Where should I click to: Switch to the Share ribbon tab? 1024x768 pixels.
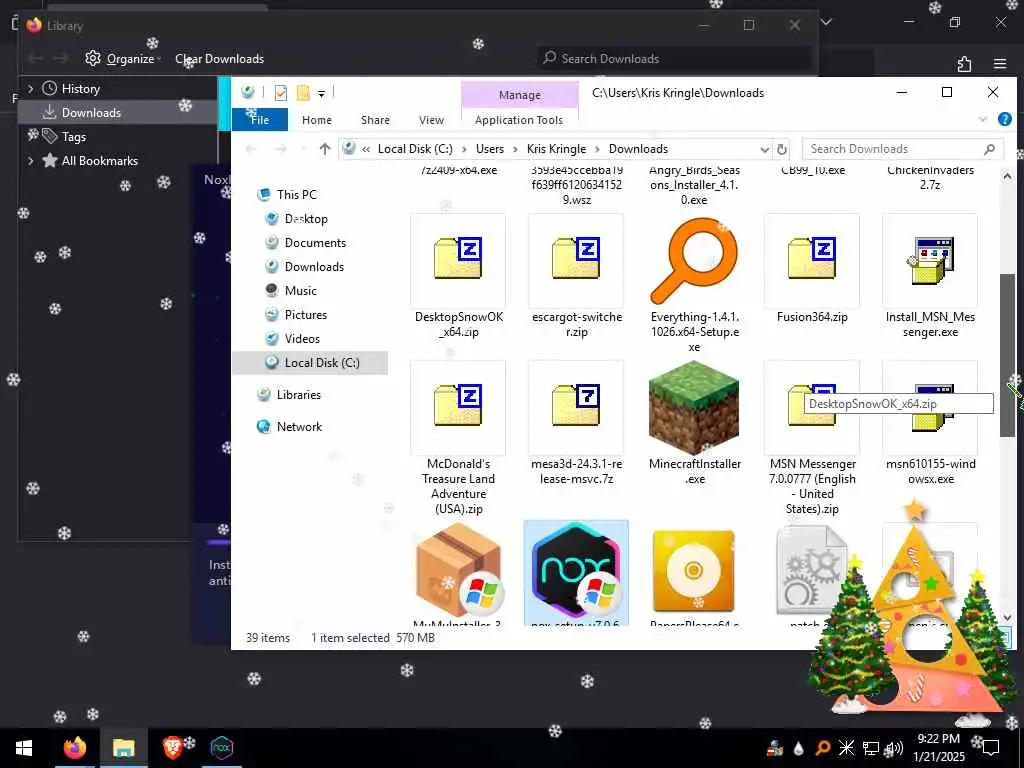pos(375,120)
